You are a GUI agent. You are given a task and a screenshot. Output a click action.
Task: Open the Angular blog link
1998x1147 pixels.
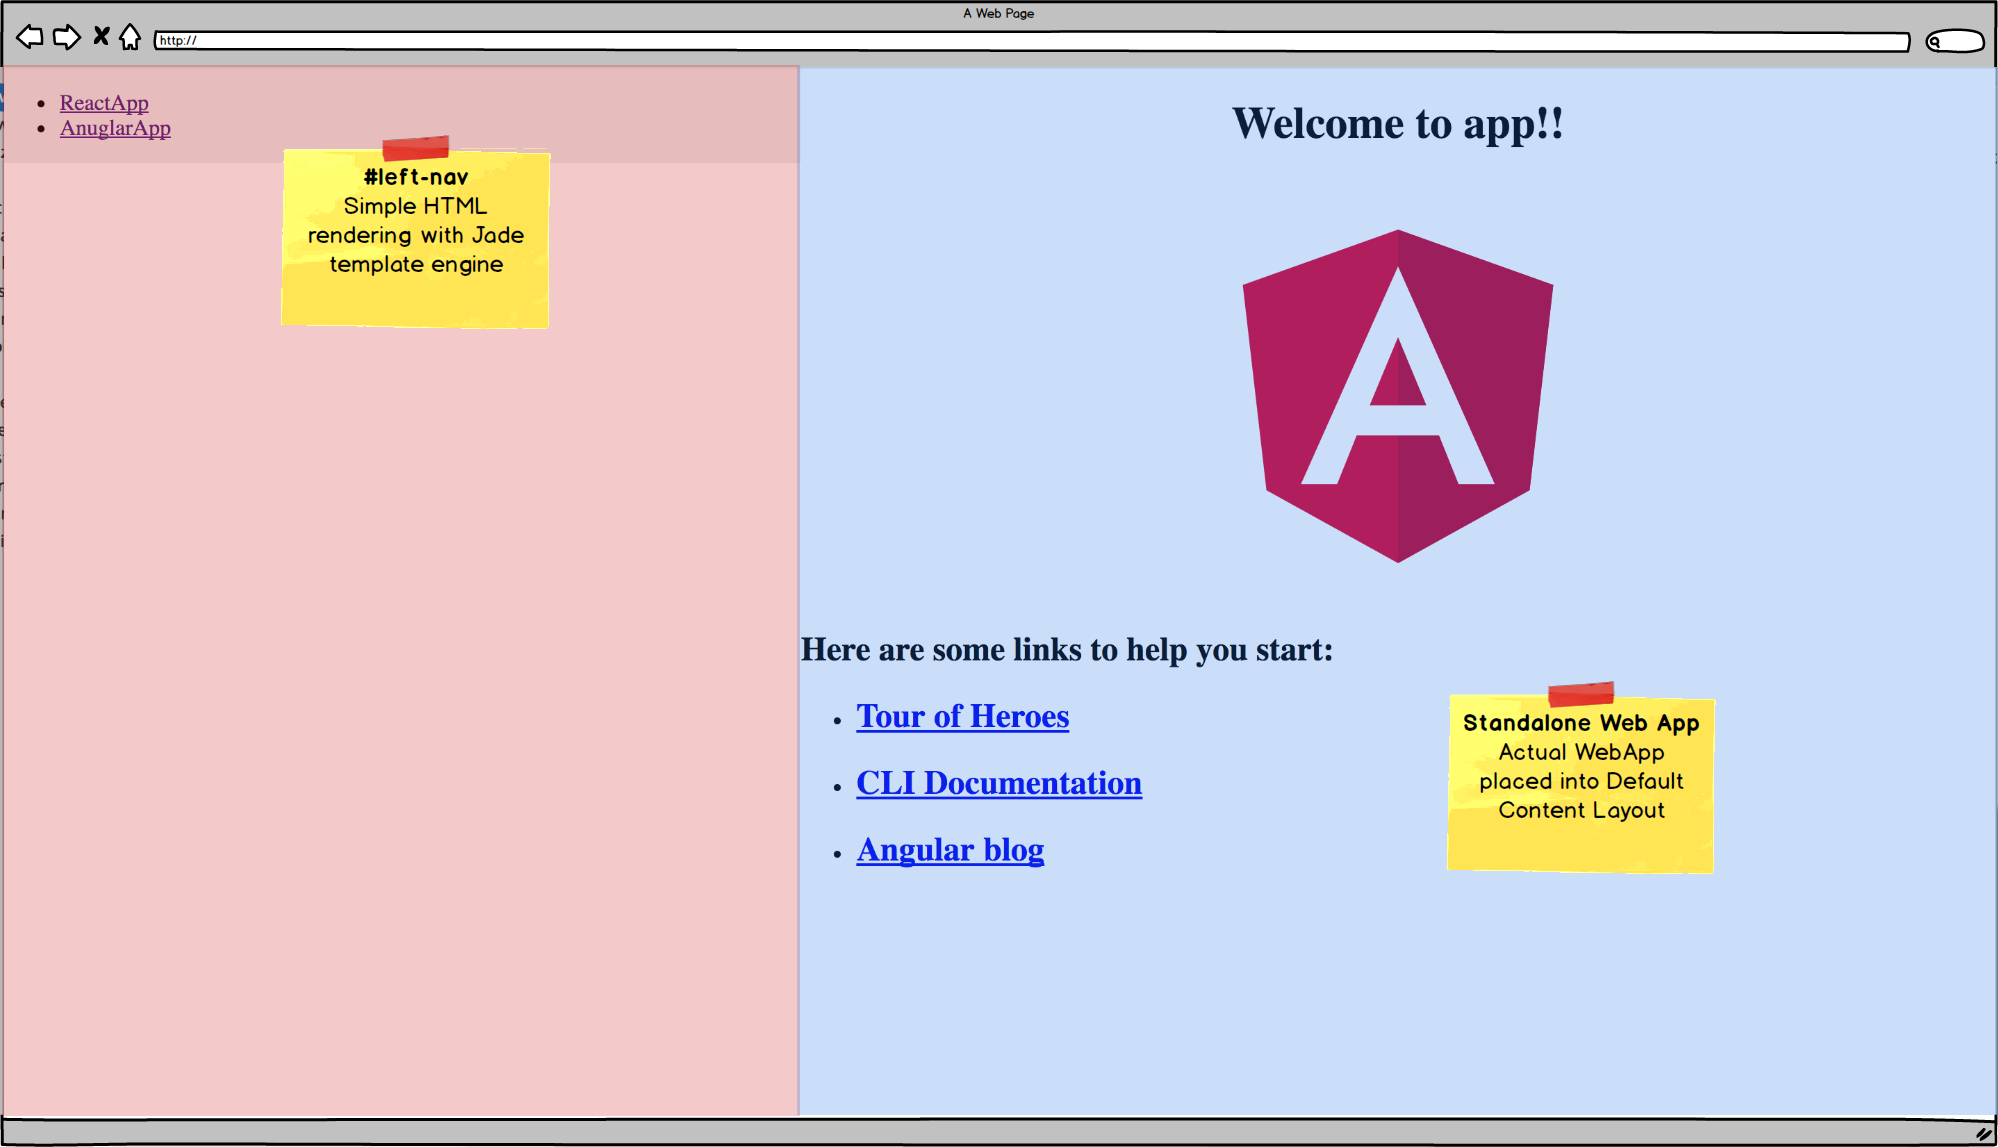point(950,850)
